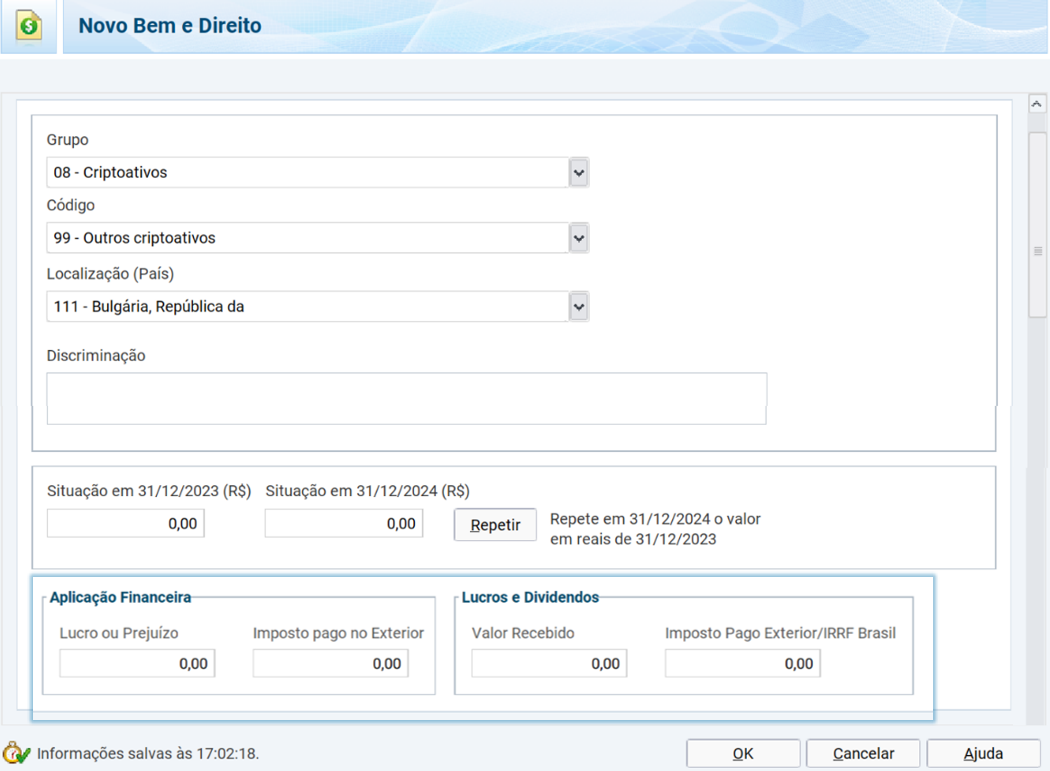Click the Imposto Pago Exterior/IRRF Brasil field
Viewport: 1050px width, 771px height.
[742, 663]
